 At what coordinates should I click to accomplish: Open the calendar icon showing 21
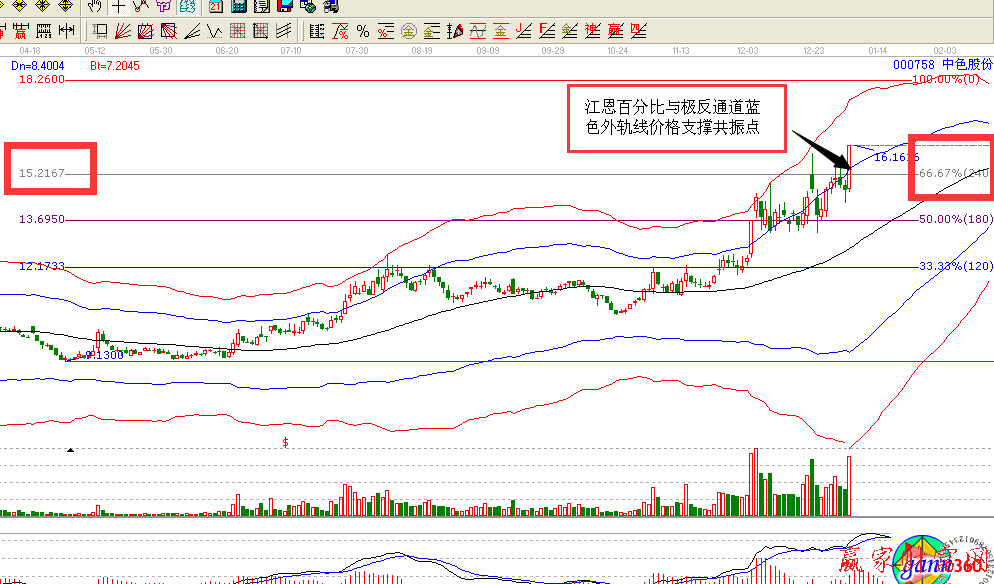point(215,6)
